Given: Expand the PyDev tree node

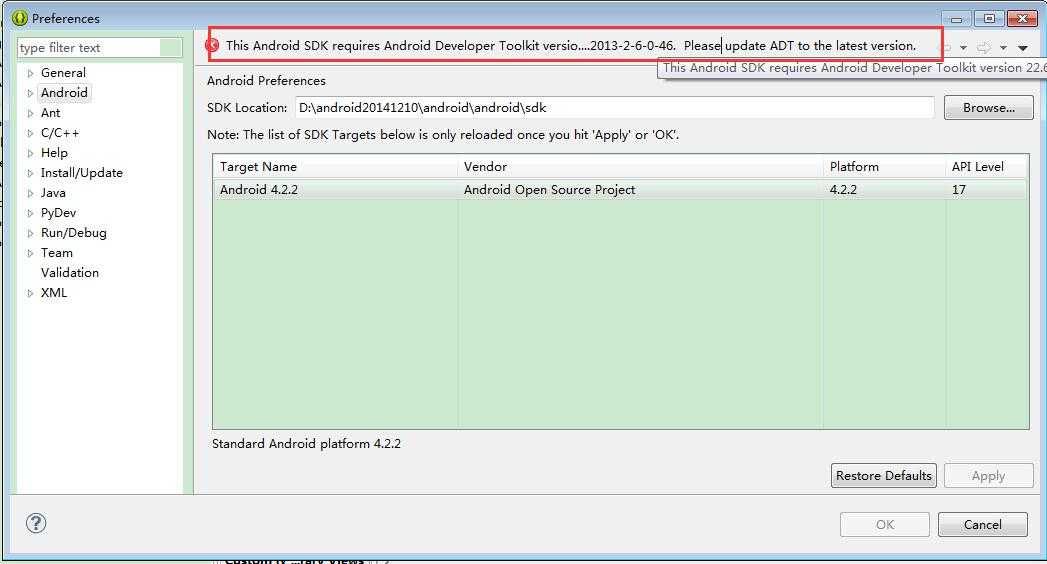Looking at the screenshot, I should coord(30,214).
